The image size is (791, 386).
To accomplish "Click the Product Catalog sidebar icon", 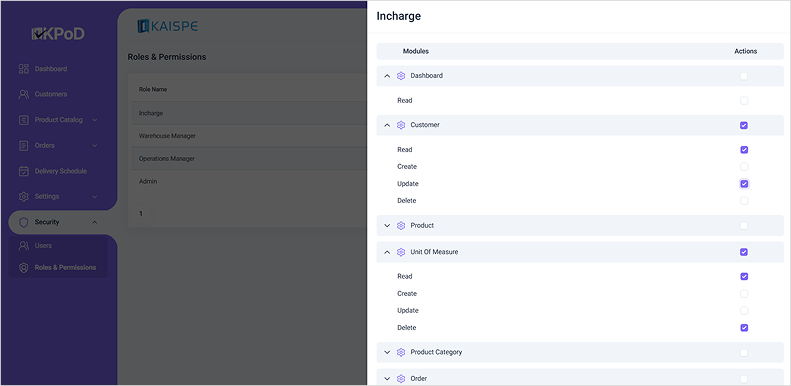I will point(24,120).
